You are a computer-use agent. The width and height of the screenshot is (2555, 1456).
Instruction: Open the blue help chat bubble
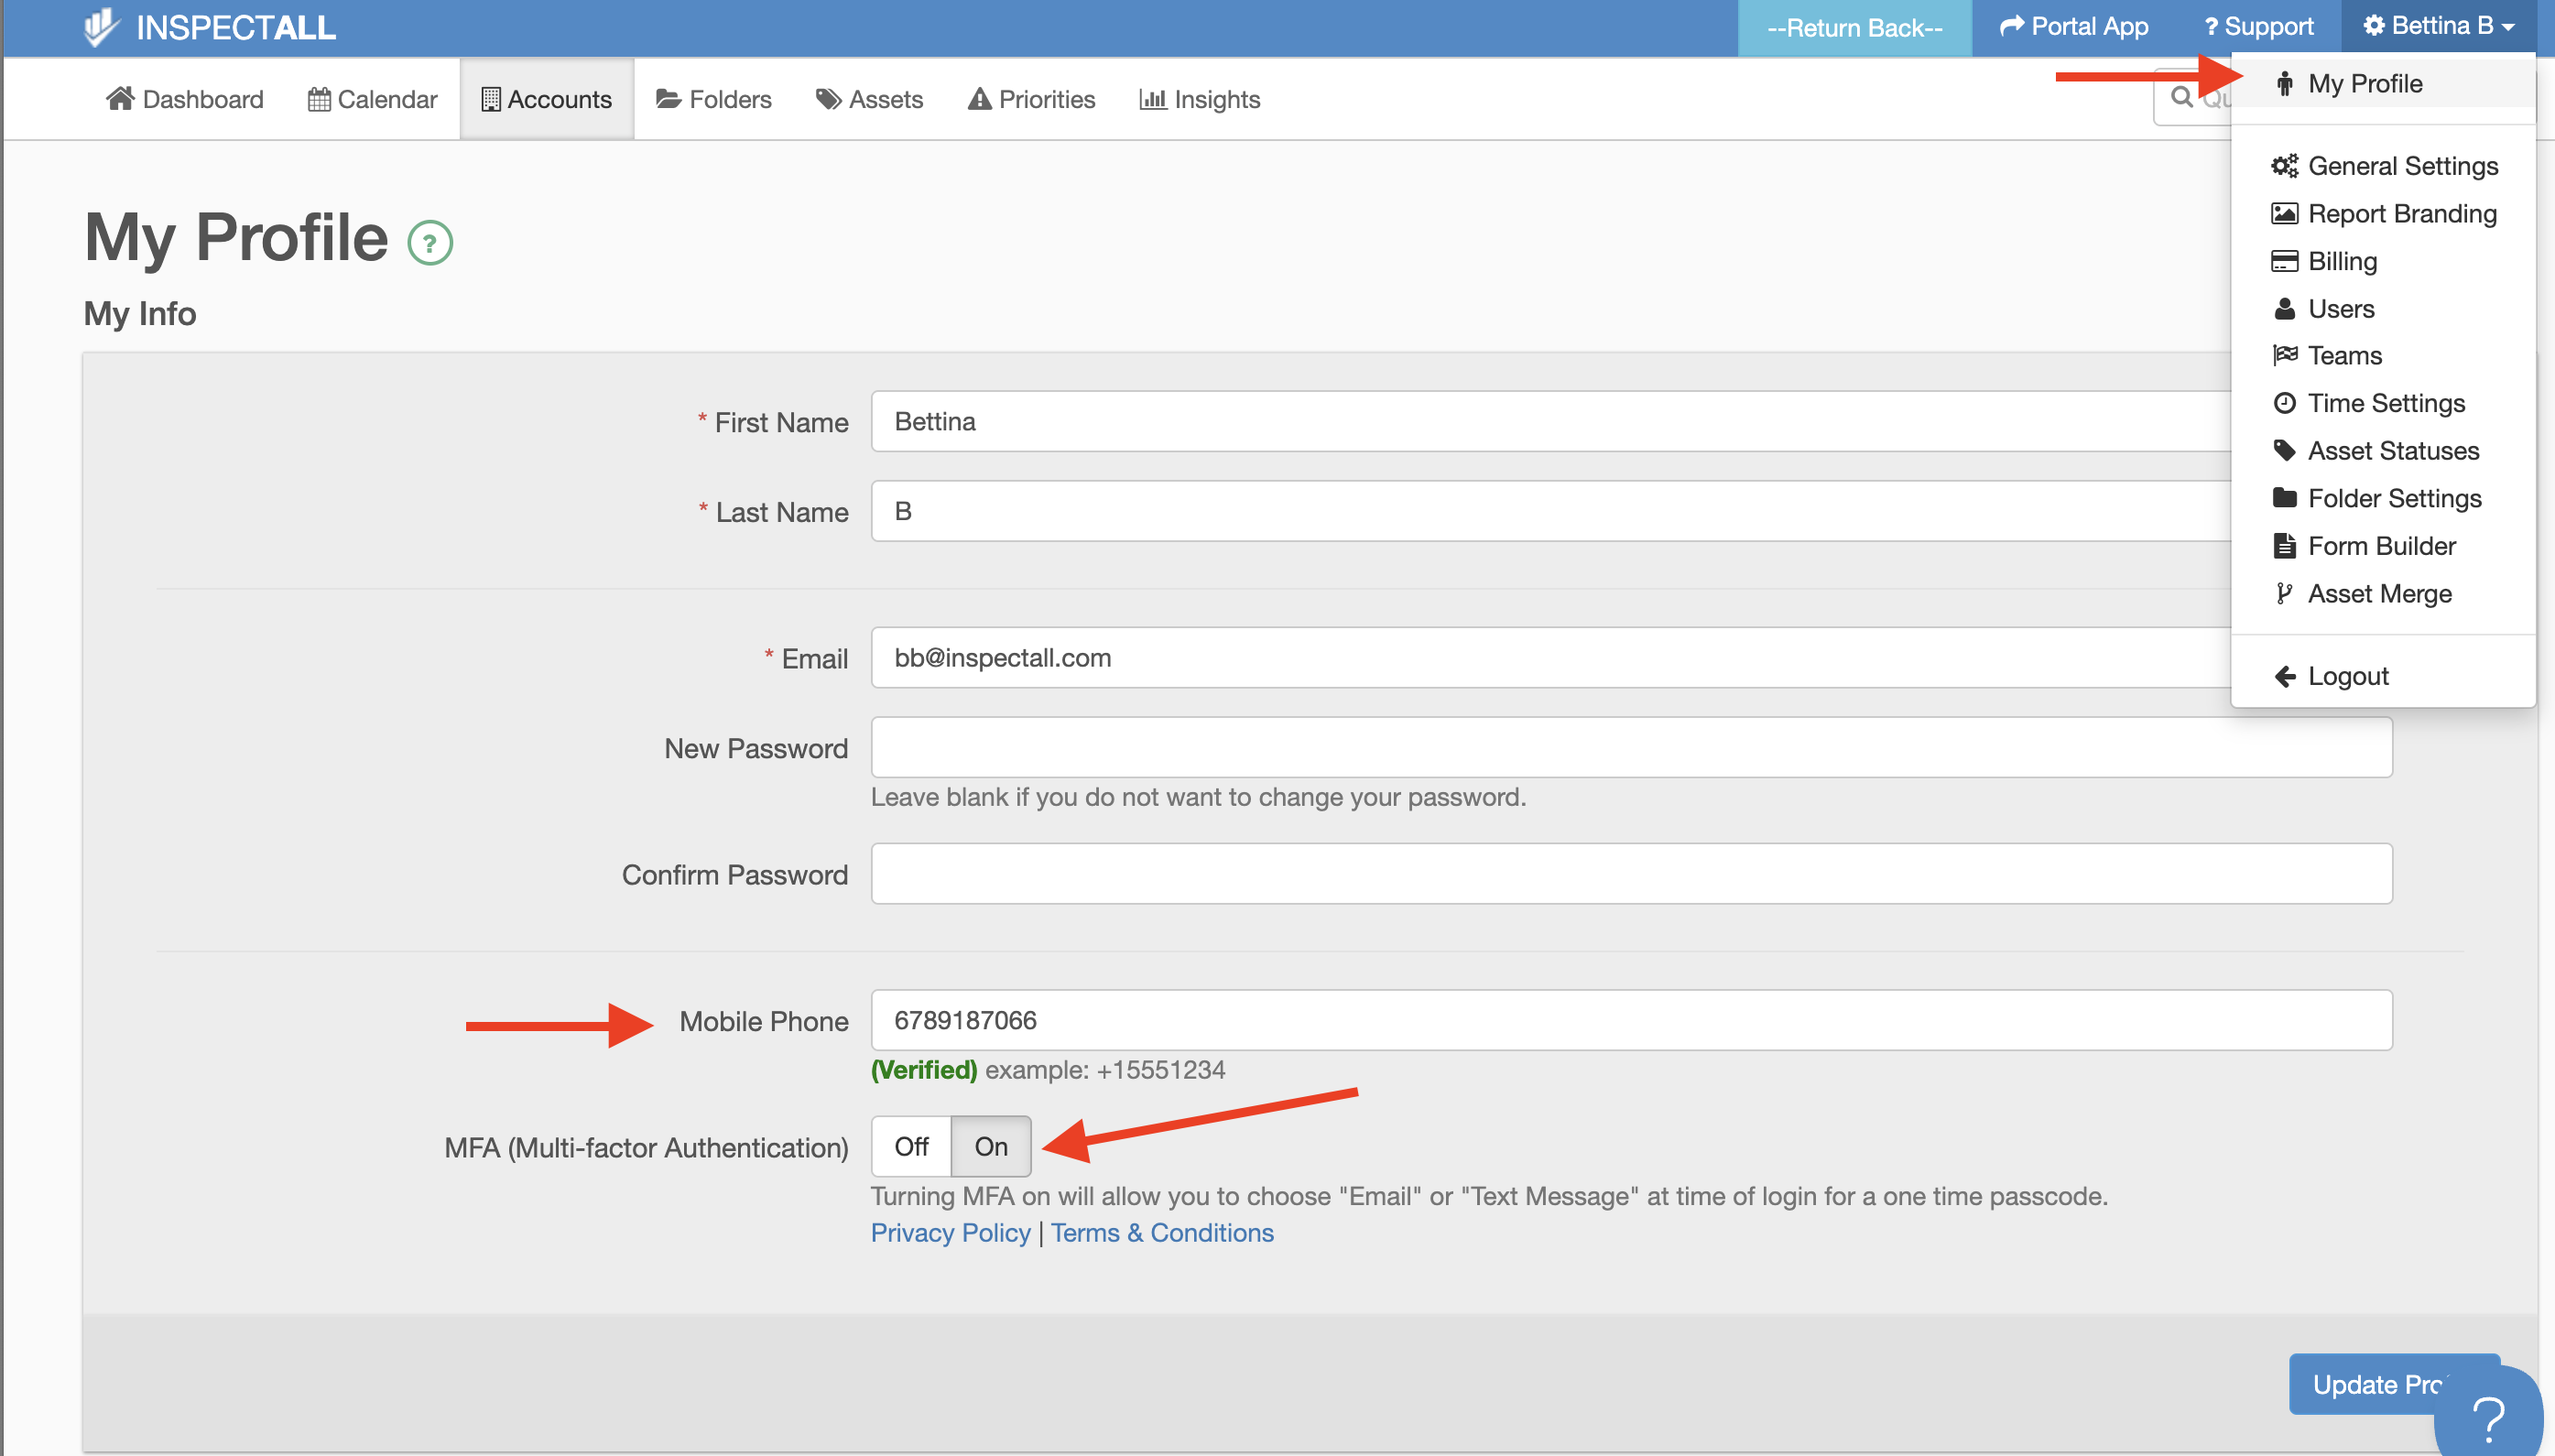tap(2487, 1416)
